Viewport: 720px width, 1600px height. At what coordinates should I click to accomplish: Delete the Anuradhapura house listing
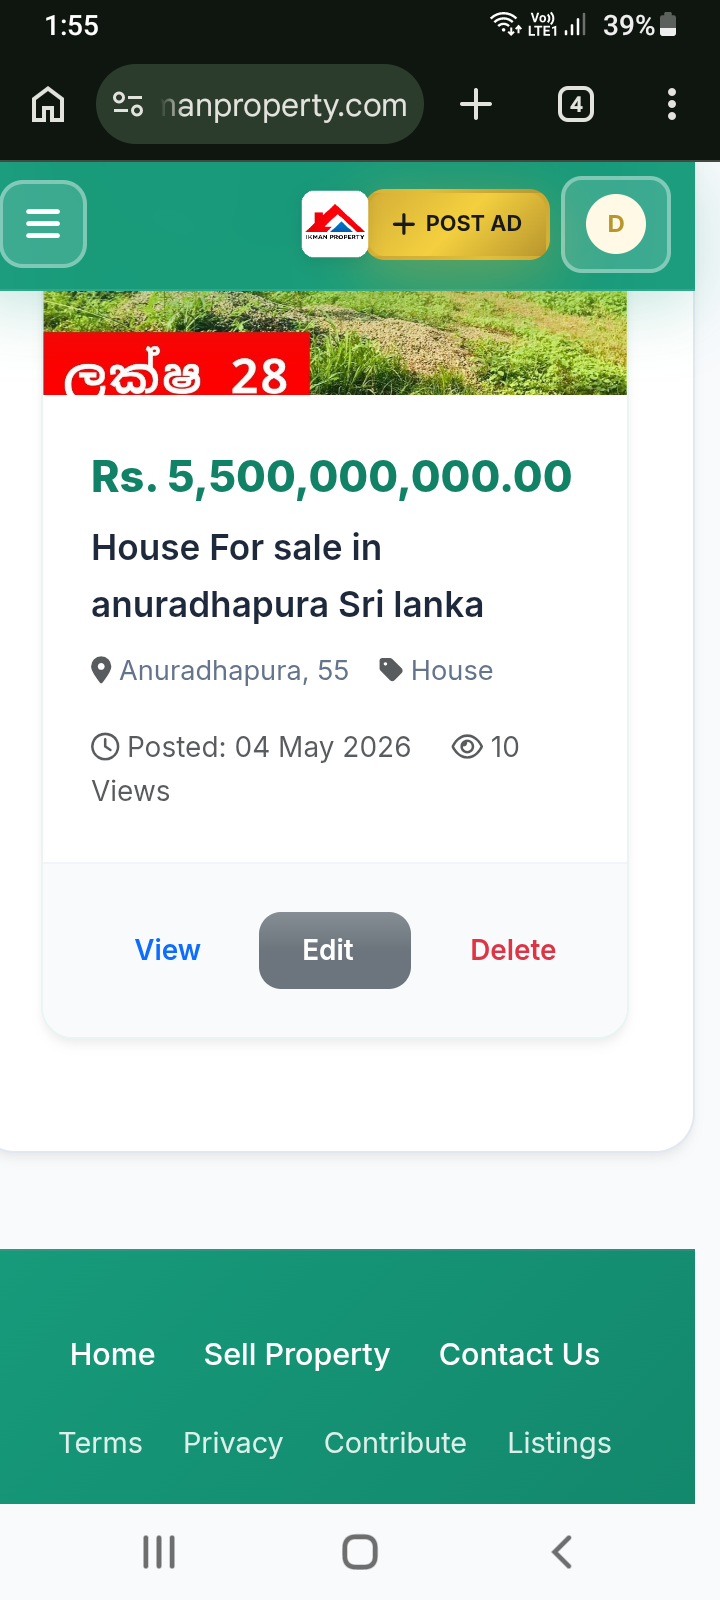(x=513, y=950)
